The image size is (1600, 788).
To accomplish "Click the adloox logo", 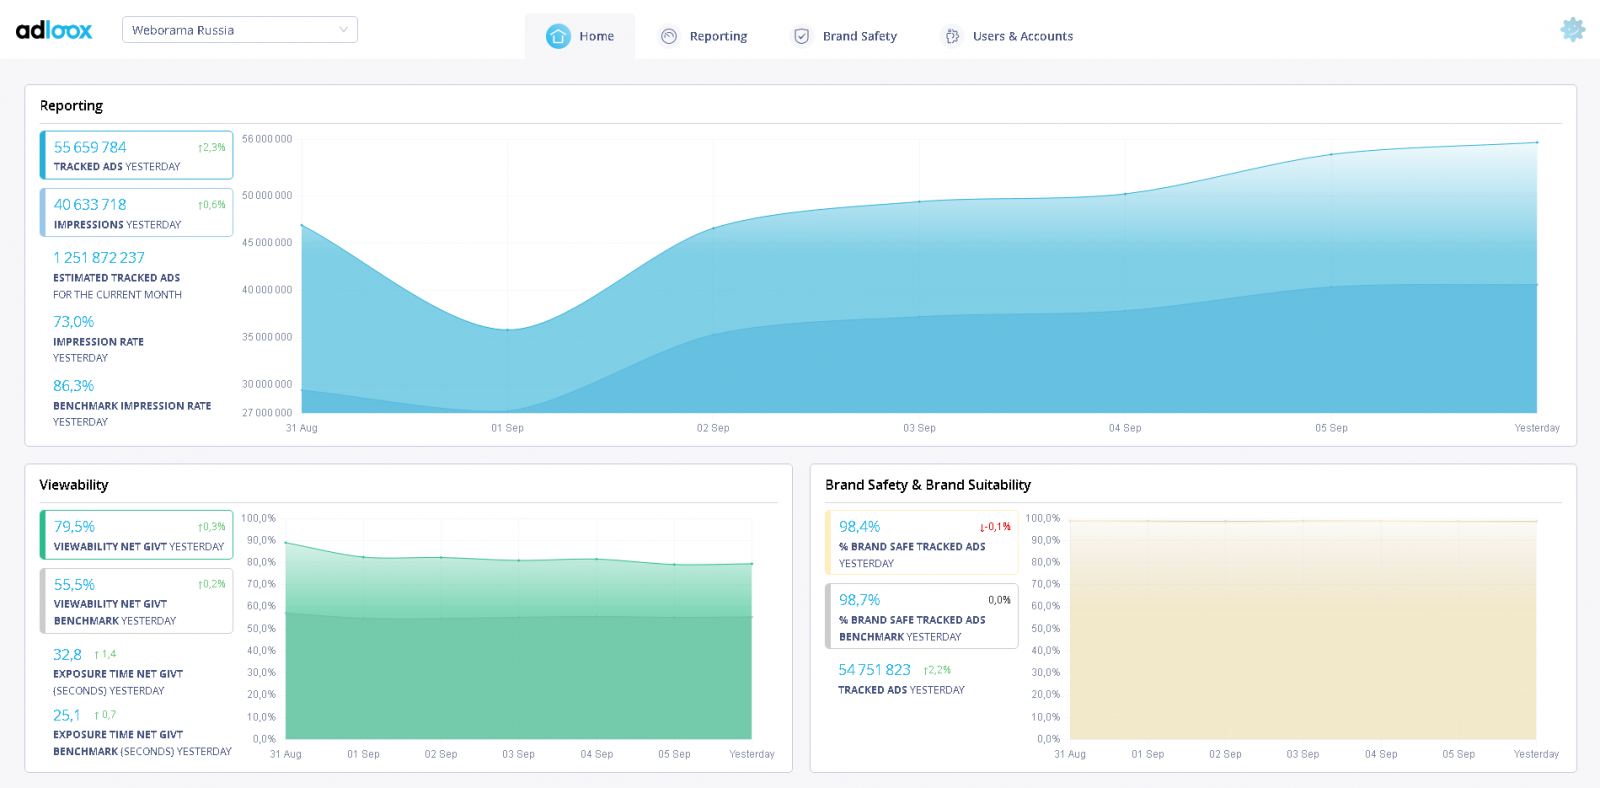I will [54, 30].
